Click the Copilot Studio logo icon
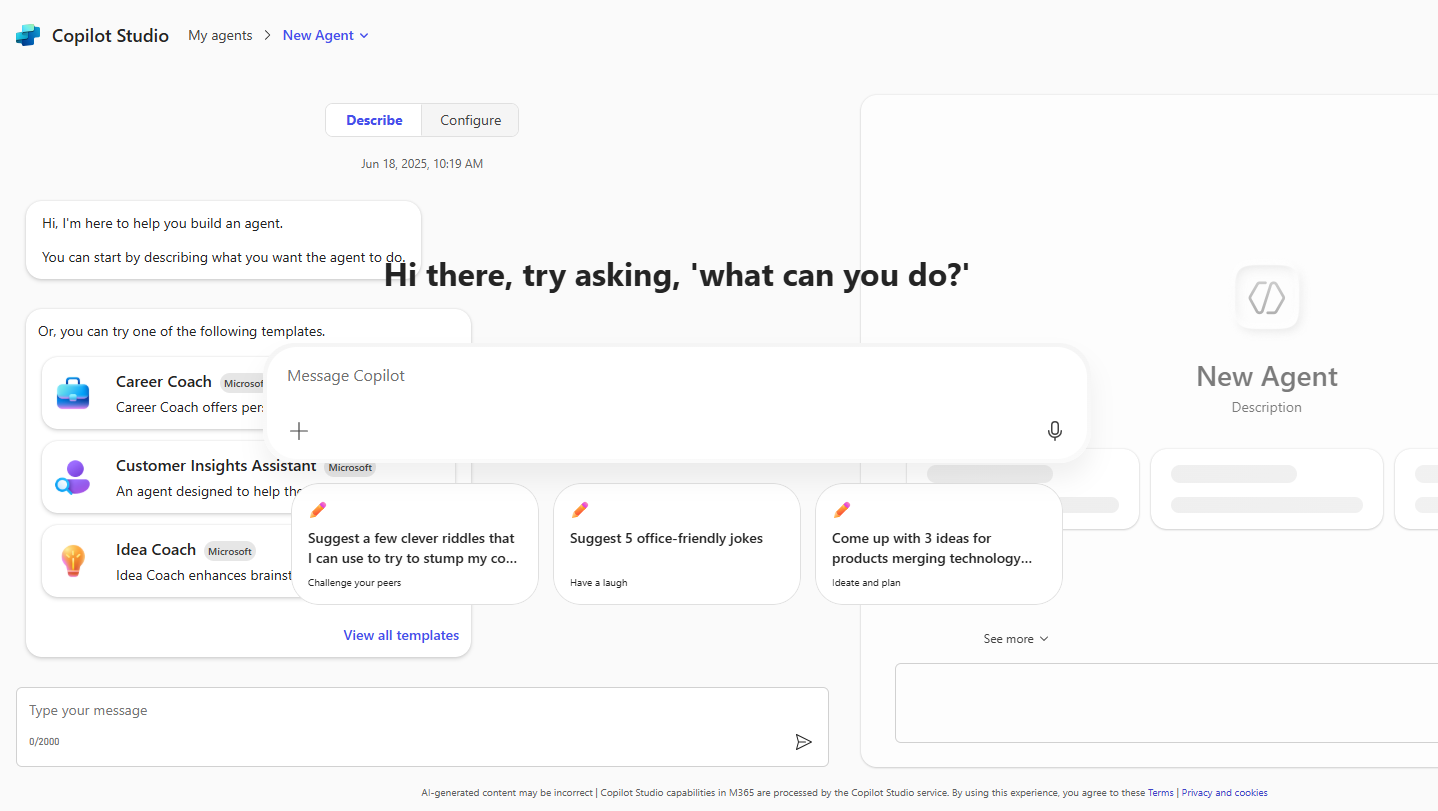The width and height of the screenshot is (1438, 811). pyautogui.click(x=28, y=34)
